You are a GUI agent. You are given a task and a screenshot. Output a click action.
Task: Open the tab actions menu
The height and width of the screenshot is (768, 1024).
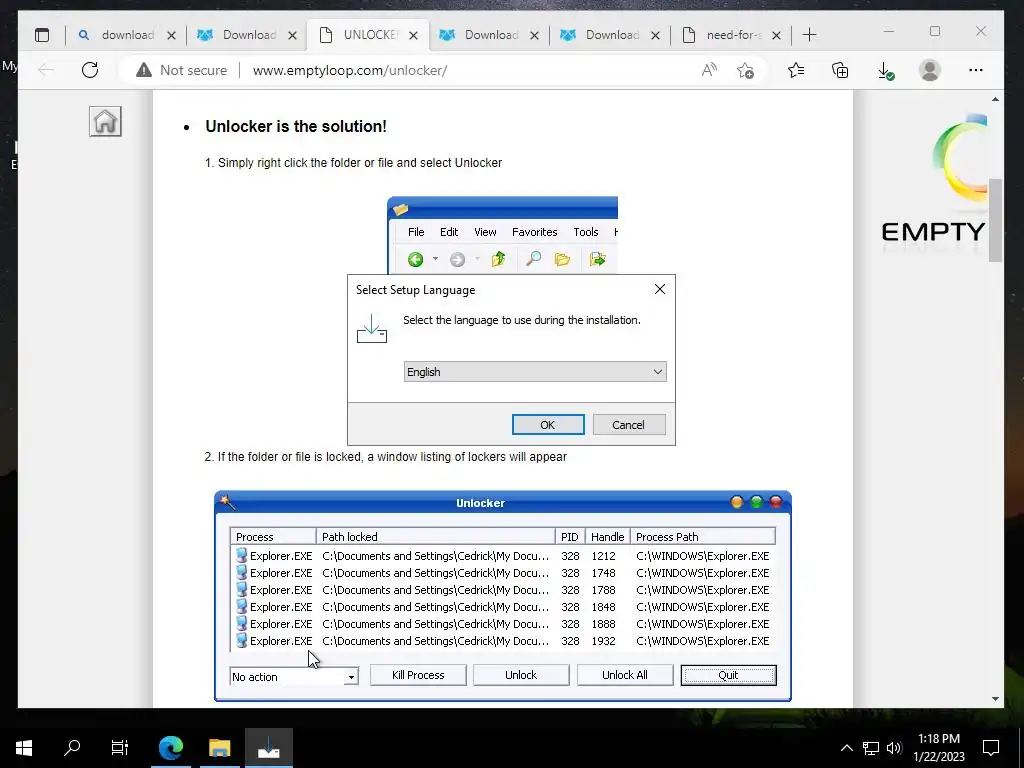tap(42, 35)
